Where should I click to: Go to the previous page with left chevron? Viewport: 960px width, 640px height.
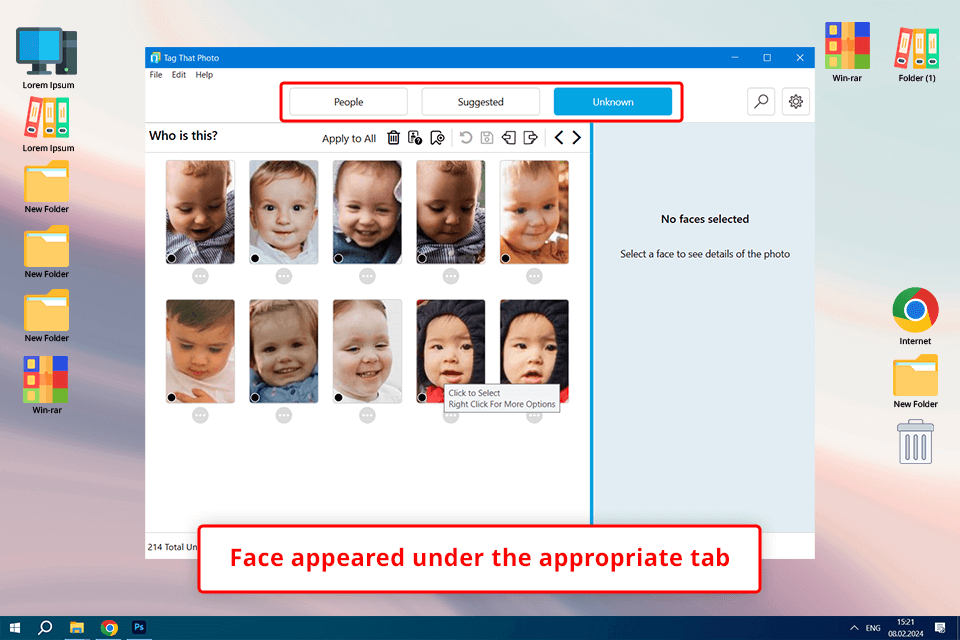tap(558, 137)
